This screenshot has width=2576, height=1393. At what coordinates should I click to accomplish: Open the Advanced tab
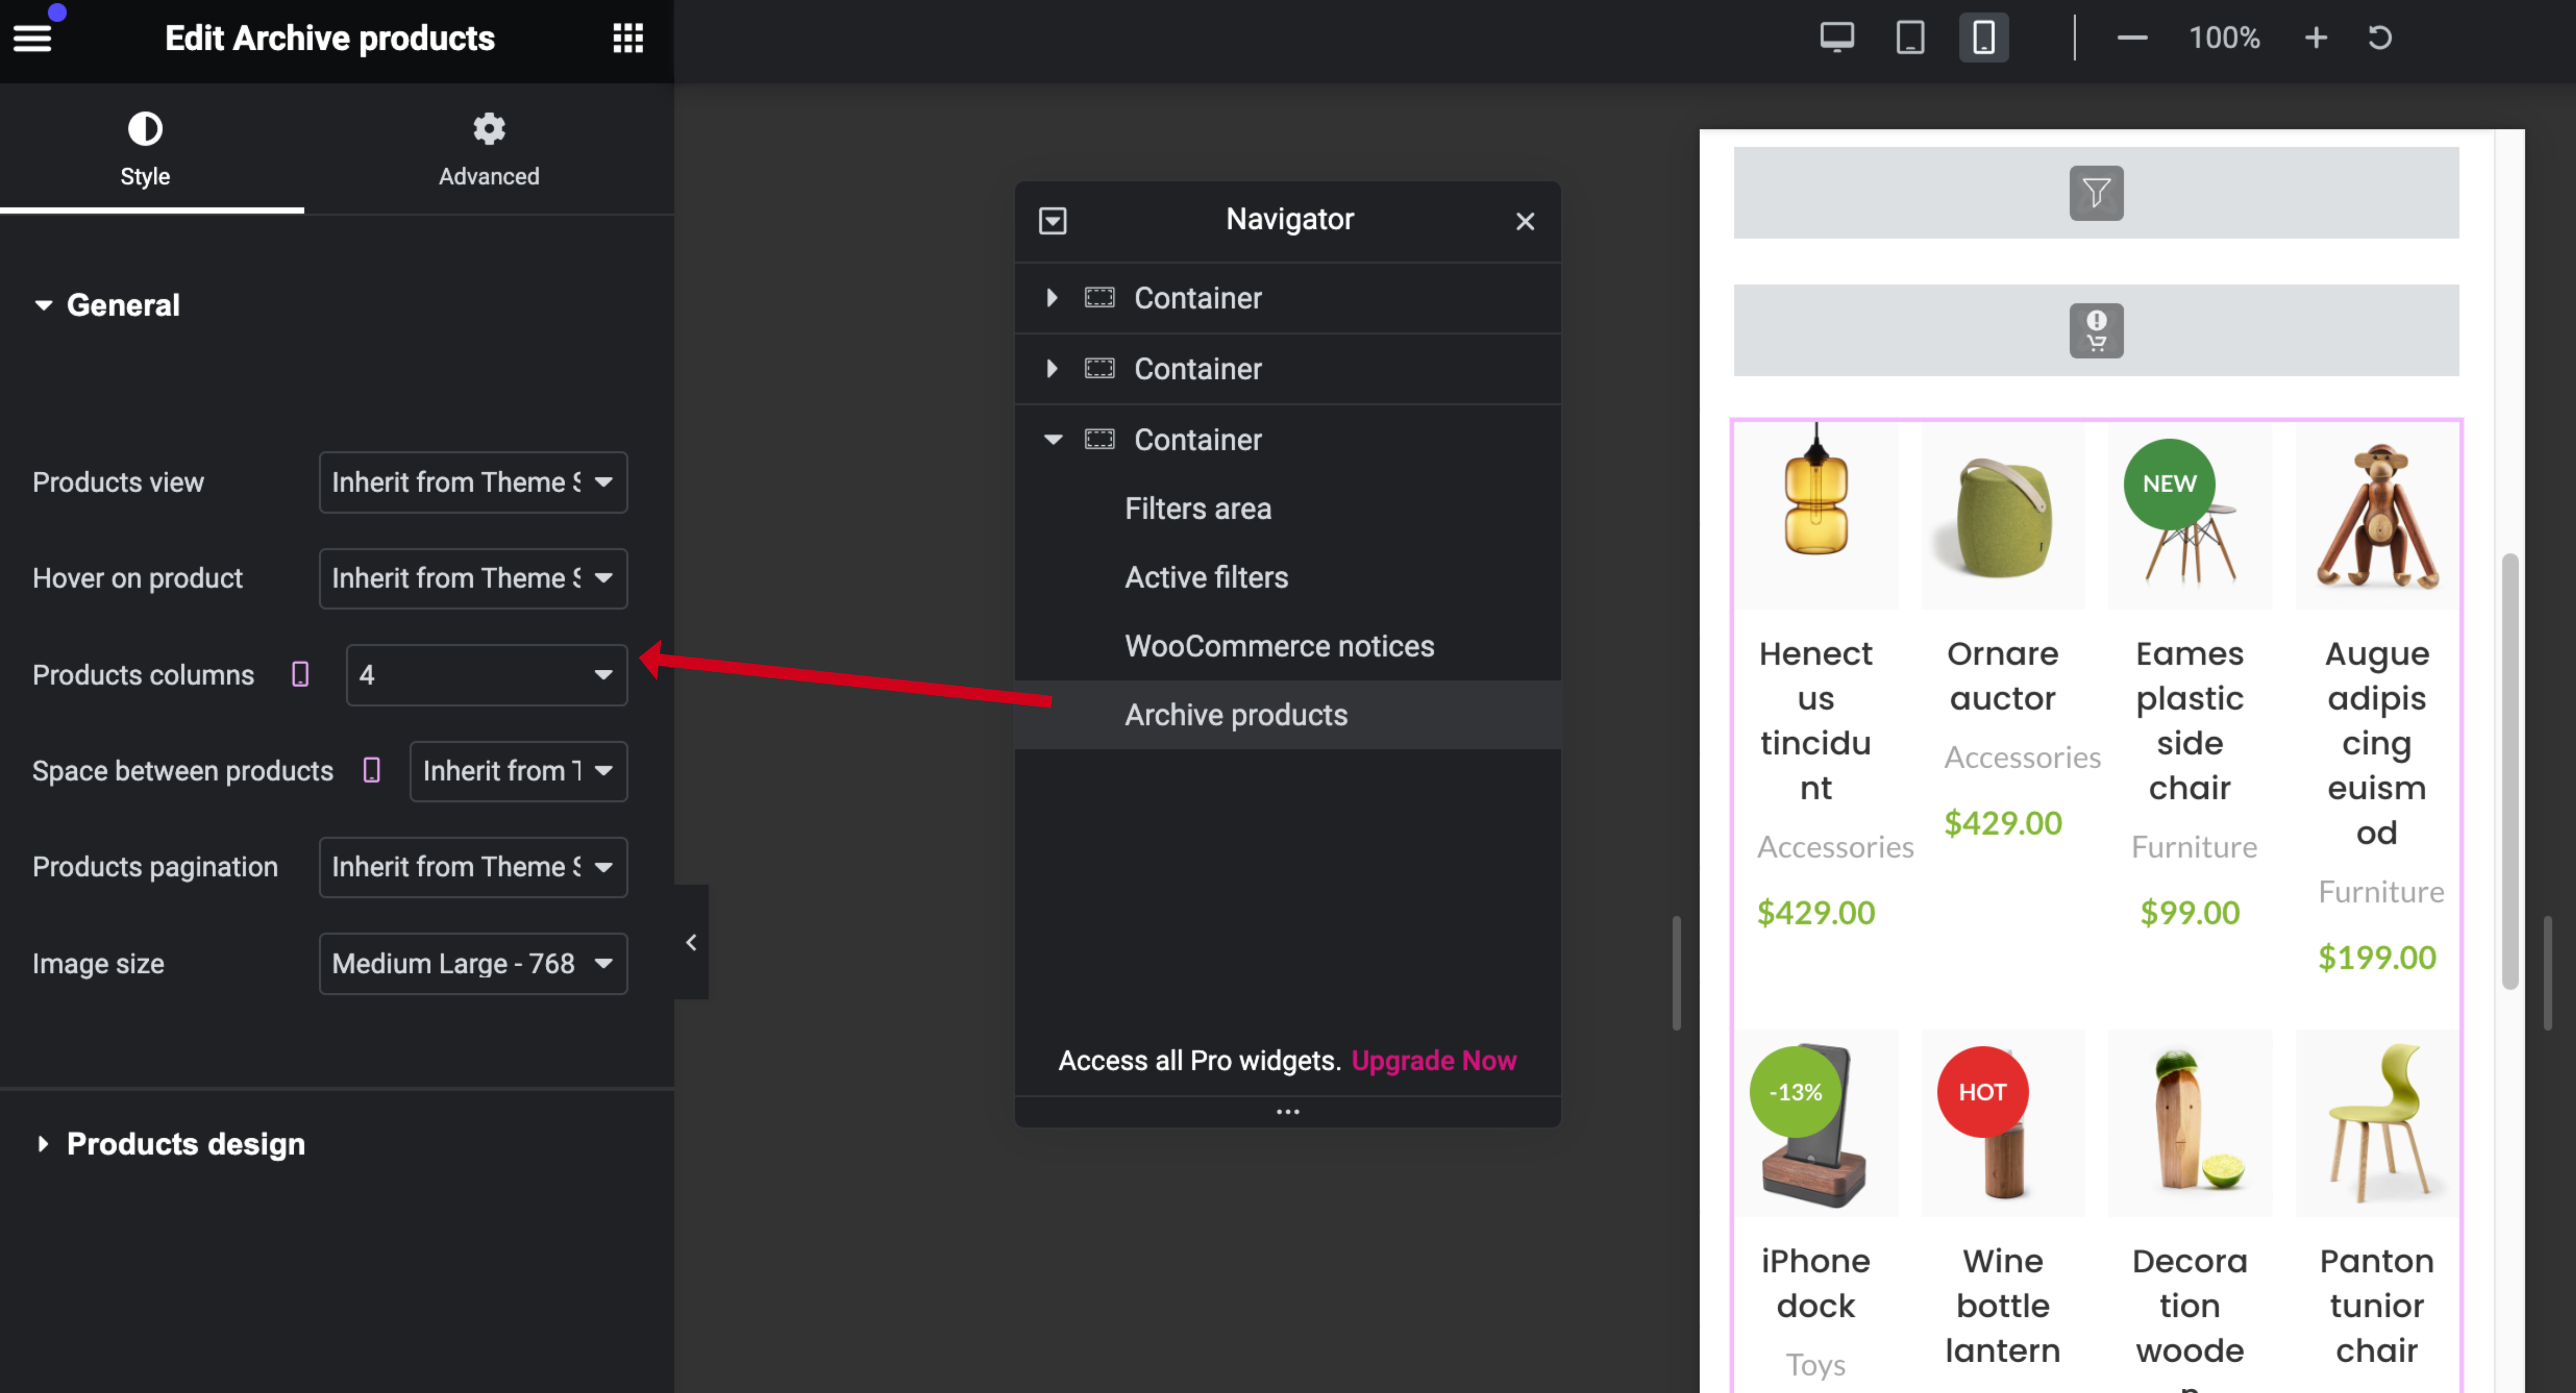click(489, 150)
